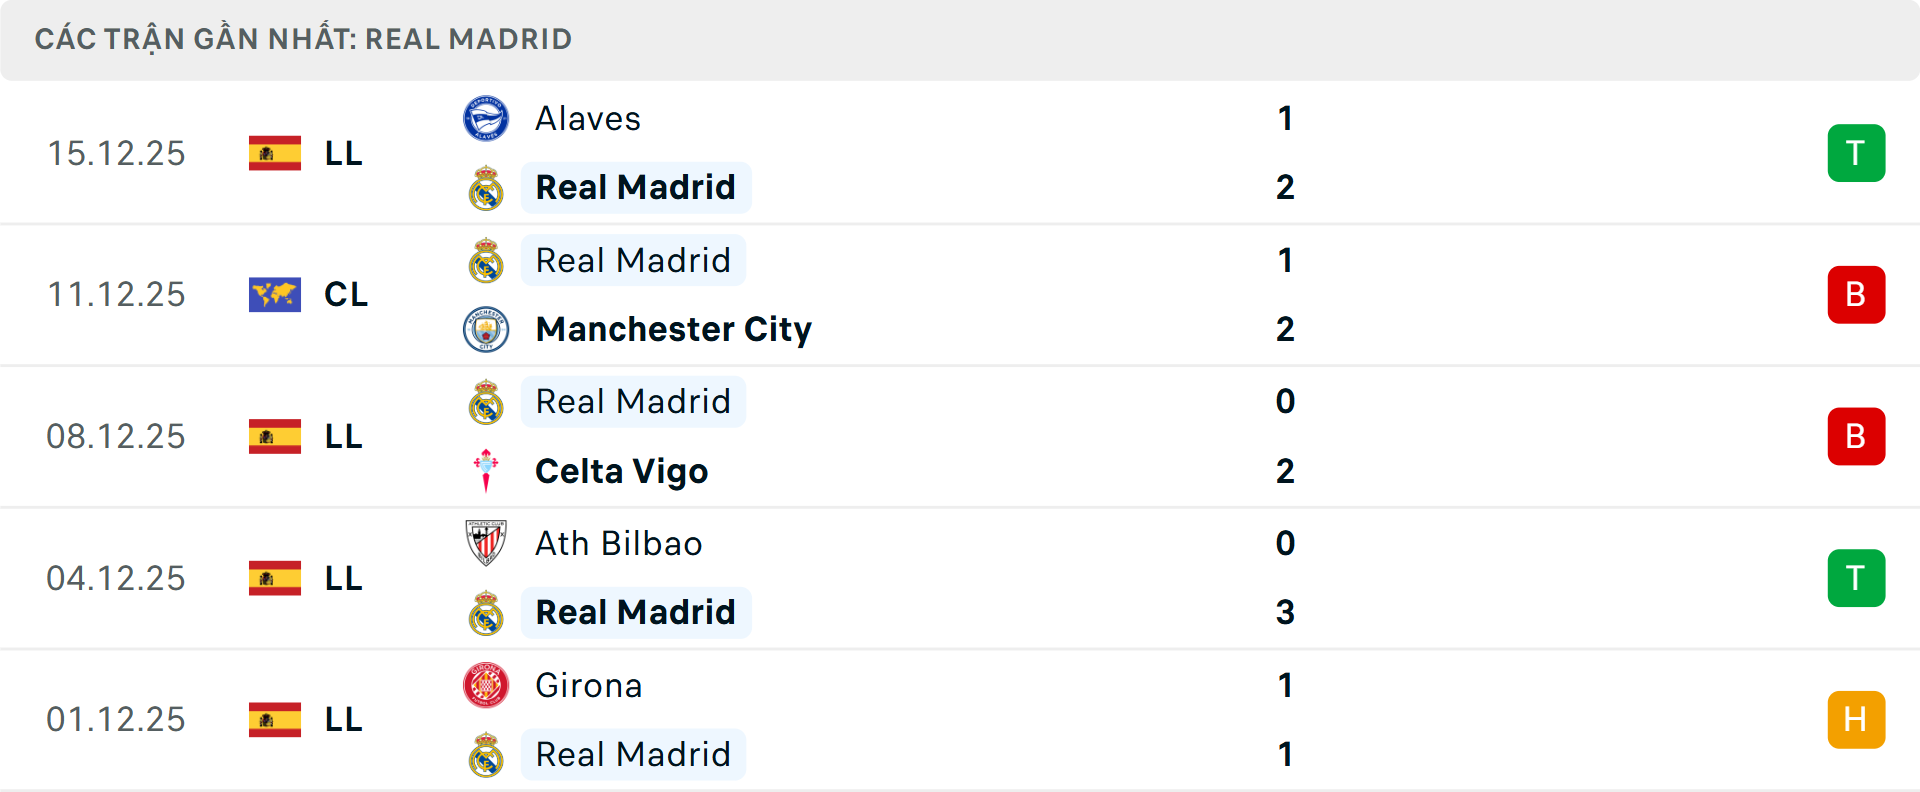The image size is (1920, 792).
Task: Click the Champions League flag icon
Action: click(275, 295)
